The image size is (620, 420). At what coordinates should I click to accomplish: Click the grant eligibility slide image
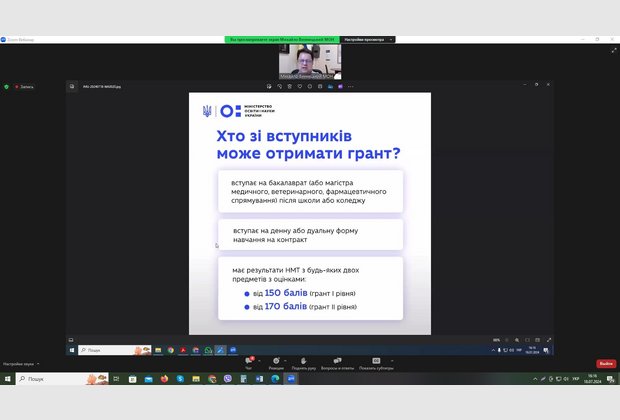pyautogui.click(x=310, y=213)
